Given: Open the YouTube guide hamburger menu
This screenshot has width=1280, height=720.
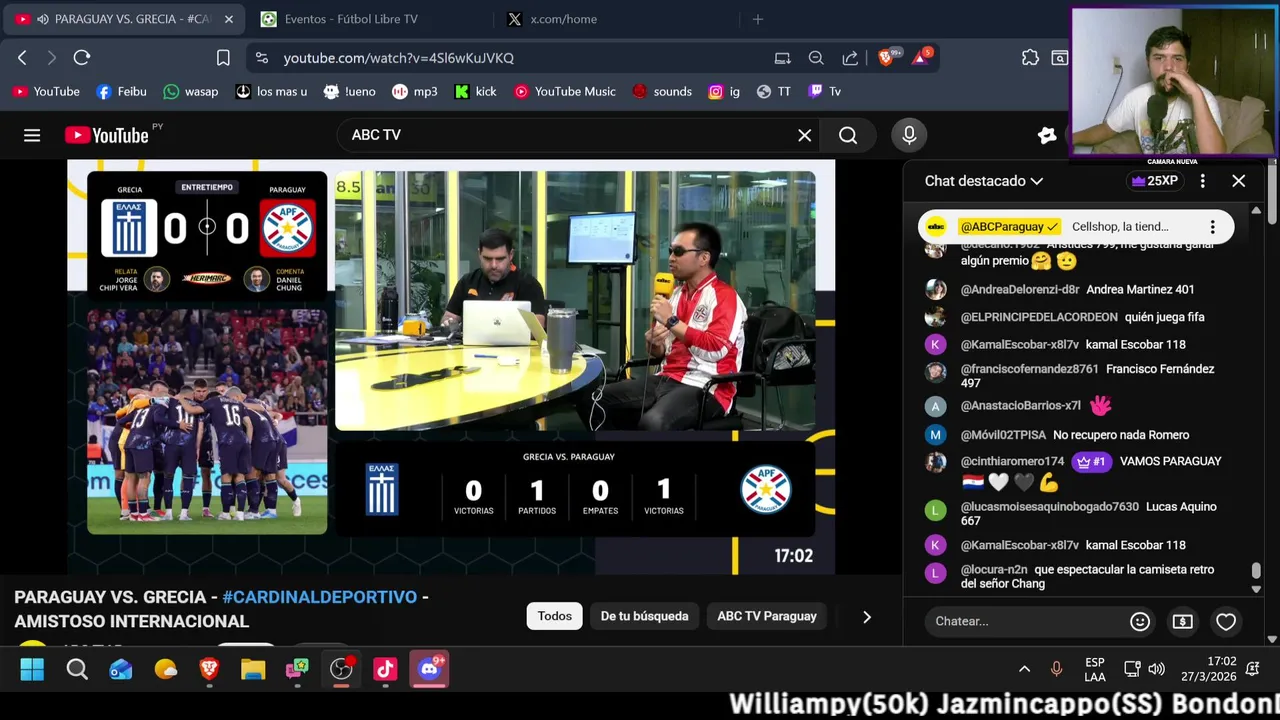Looking at the screenshot, I should coord(32,135).
